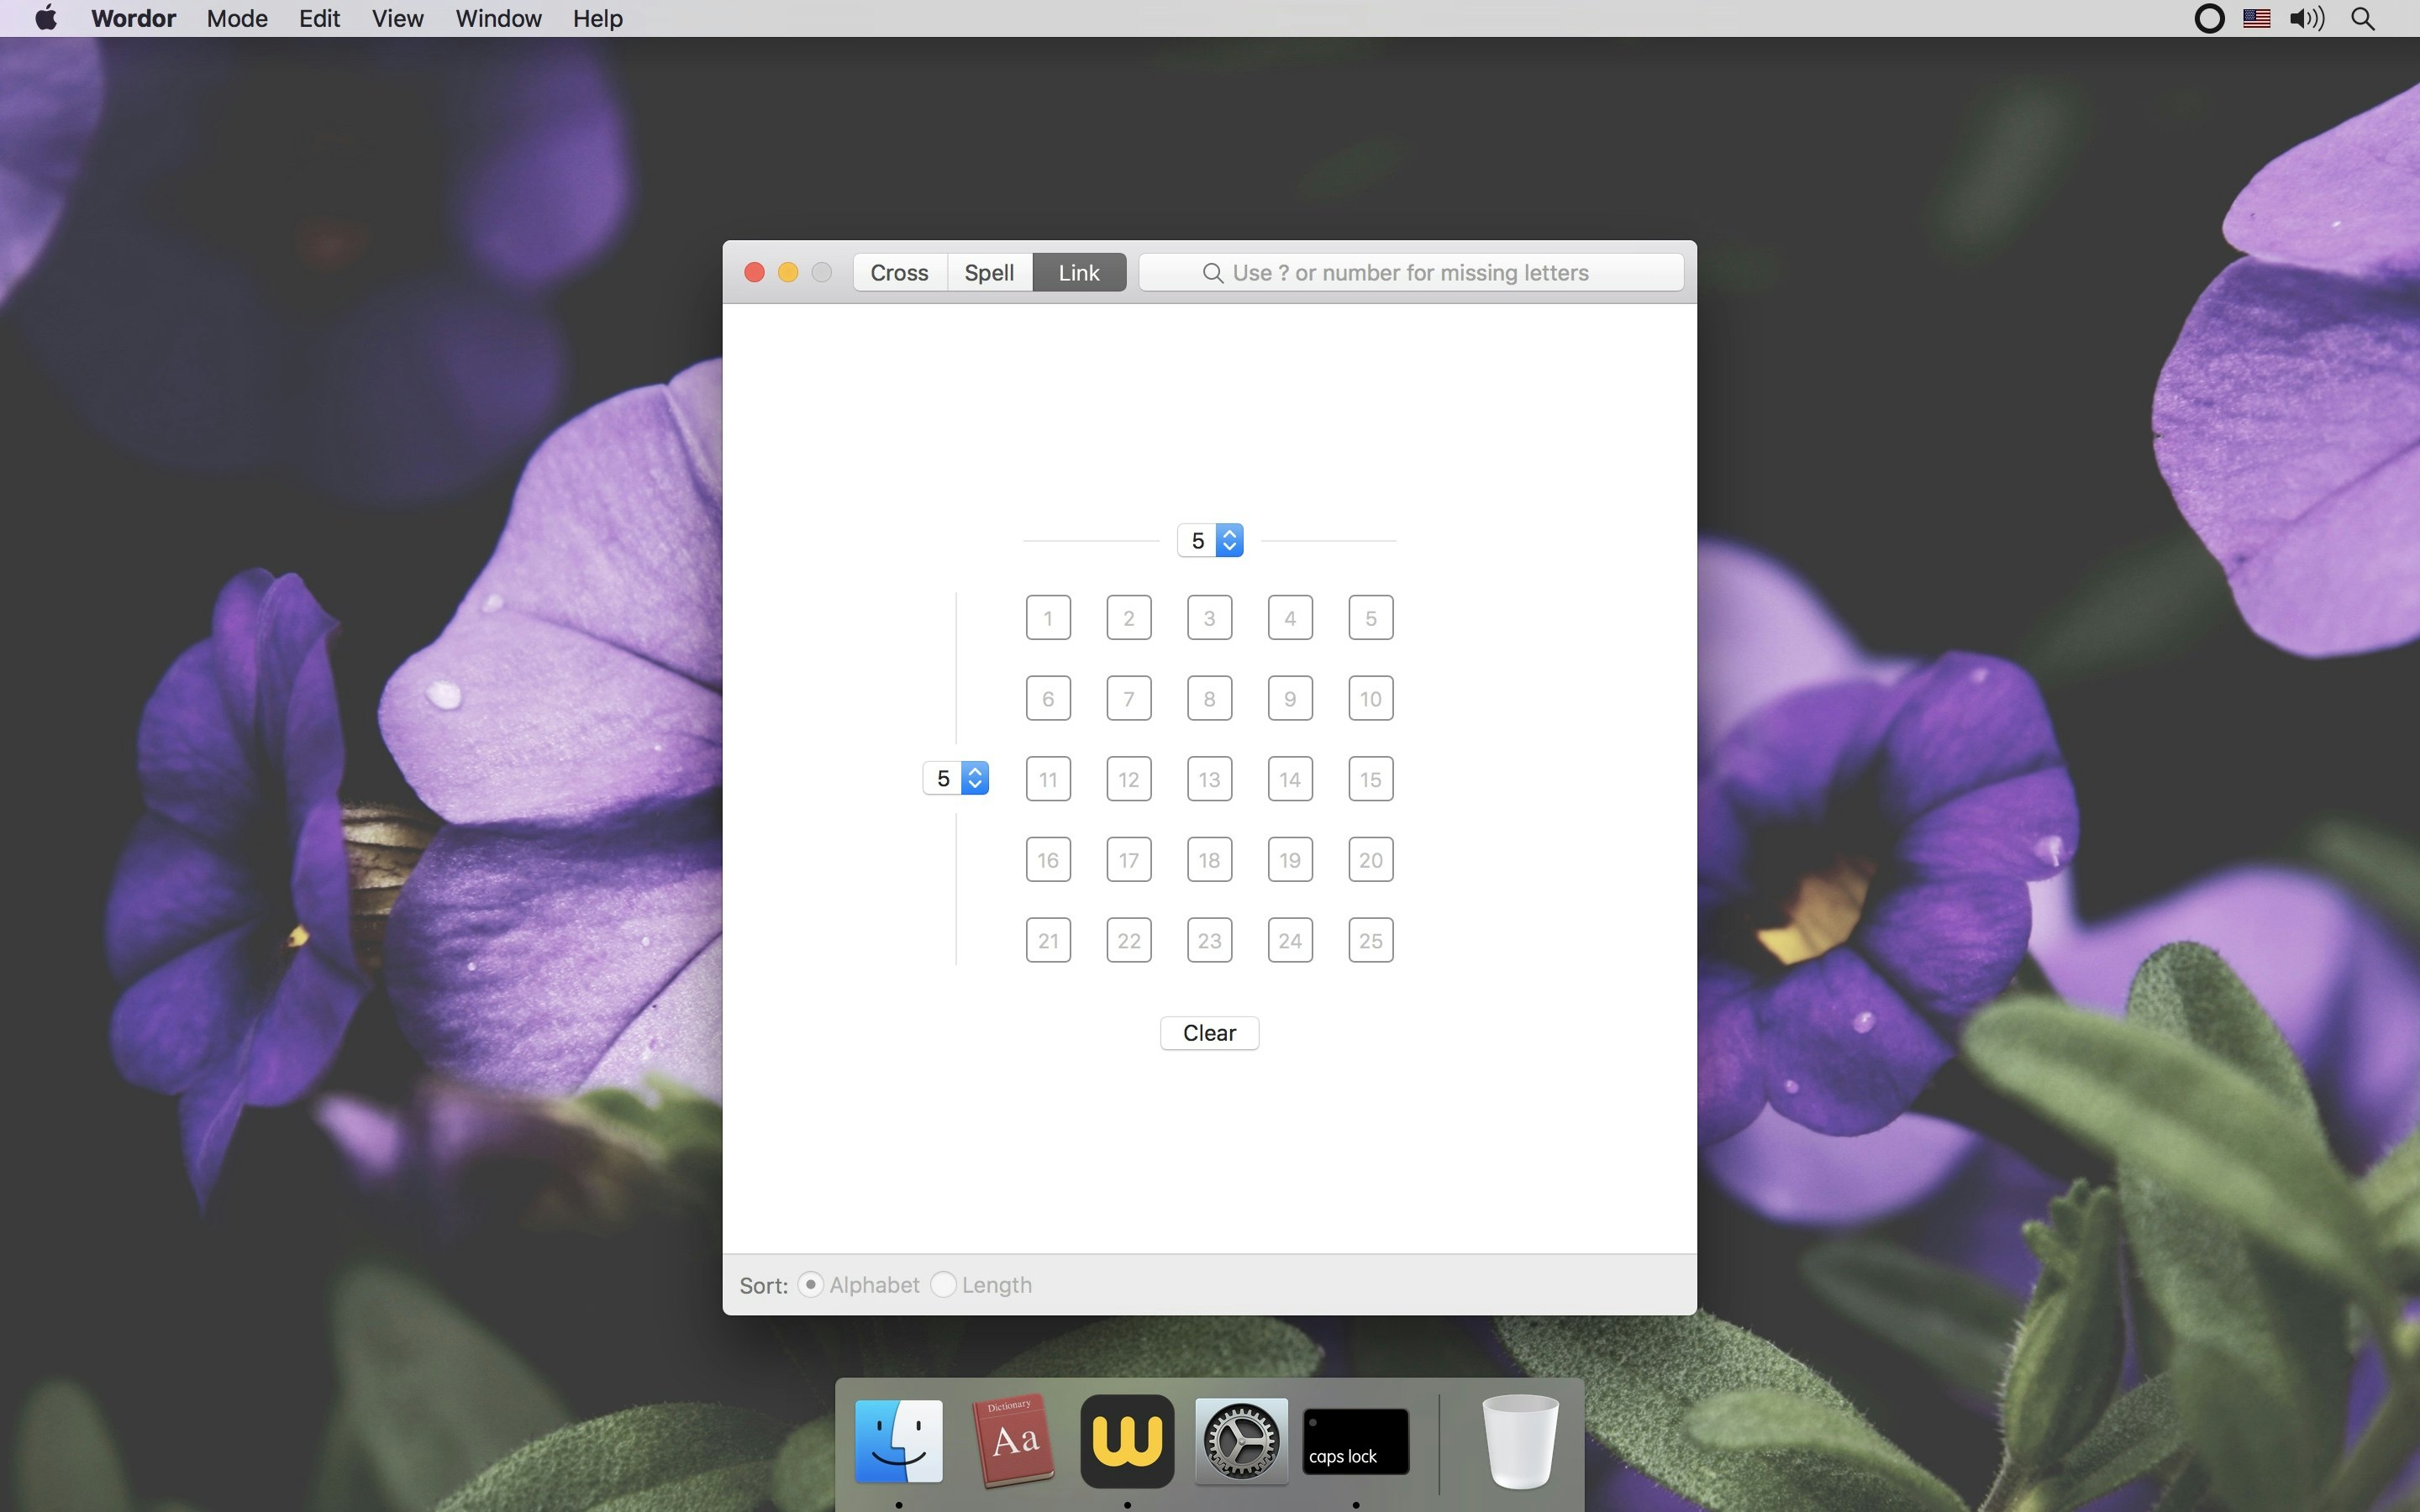Open the Mode menu

click(237, 18)
